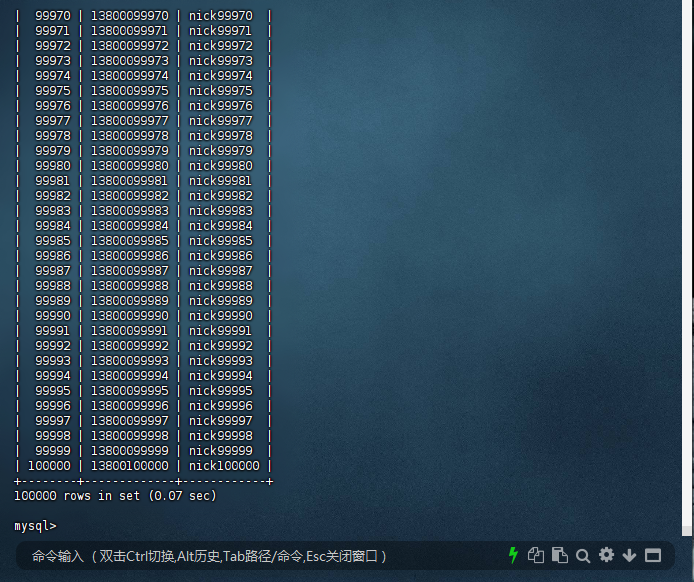Click phone value 13800099975

tap(130, 91)
